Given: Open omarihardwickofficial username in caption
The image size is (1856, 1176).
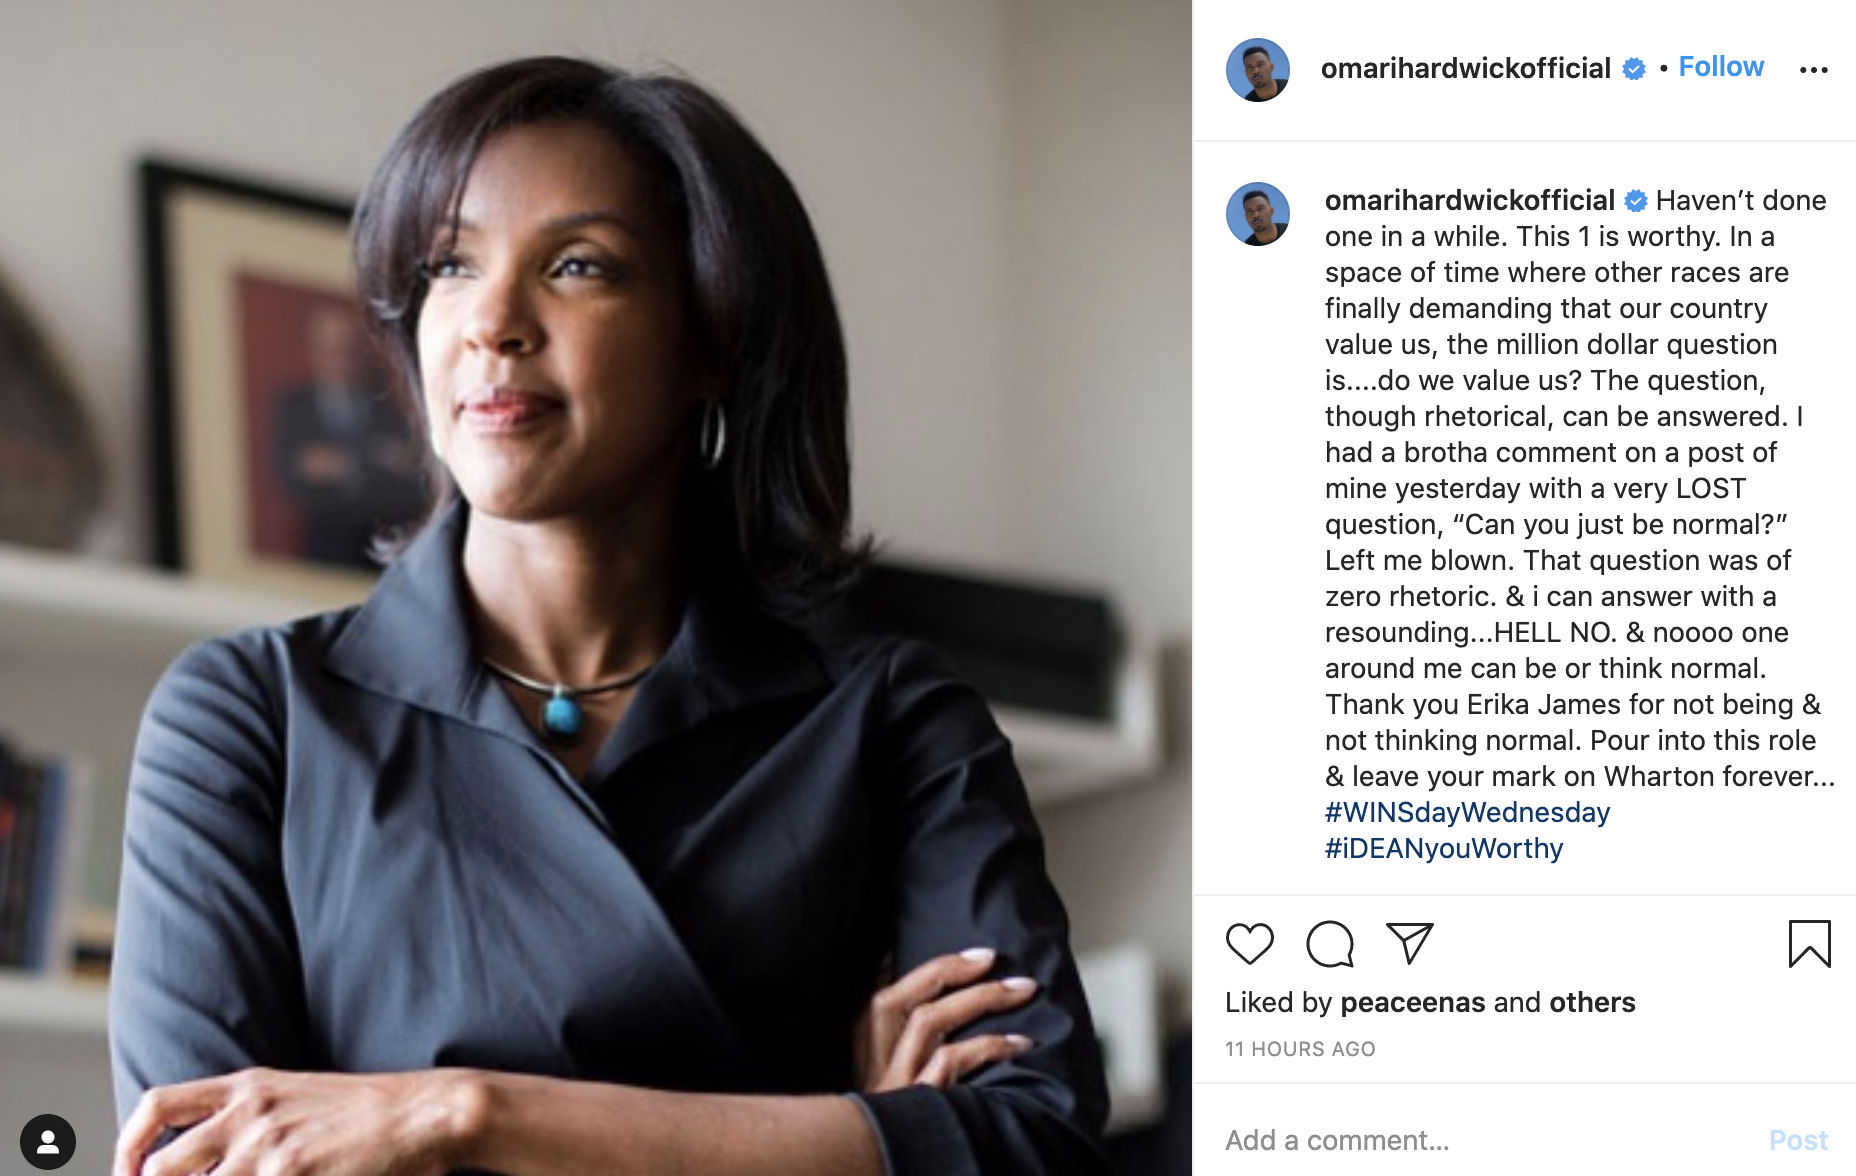Looking at the screenshot, I should coord(1469,200).
